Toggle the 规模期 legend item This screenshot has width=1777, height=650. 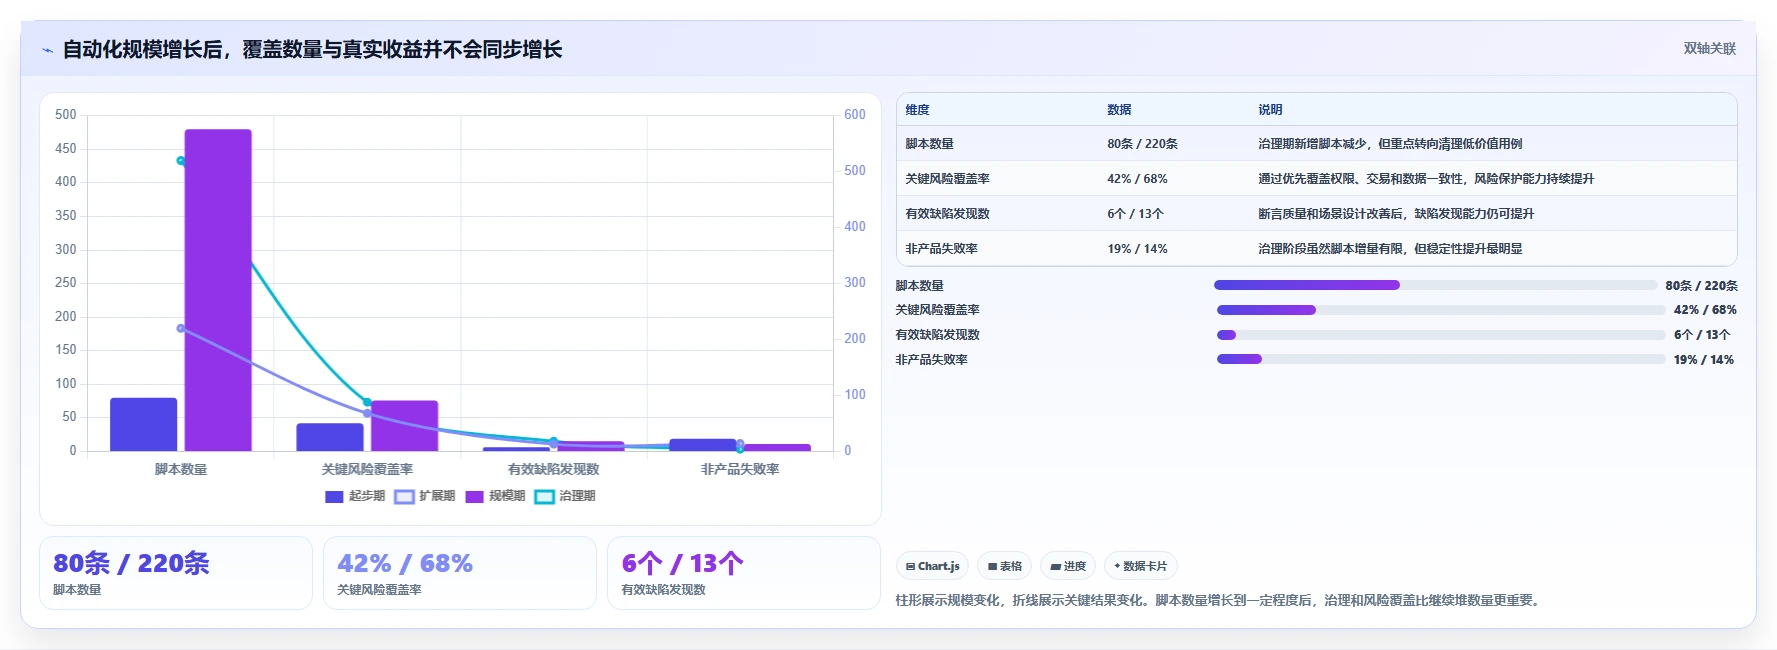point(495,496)
